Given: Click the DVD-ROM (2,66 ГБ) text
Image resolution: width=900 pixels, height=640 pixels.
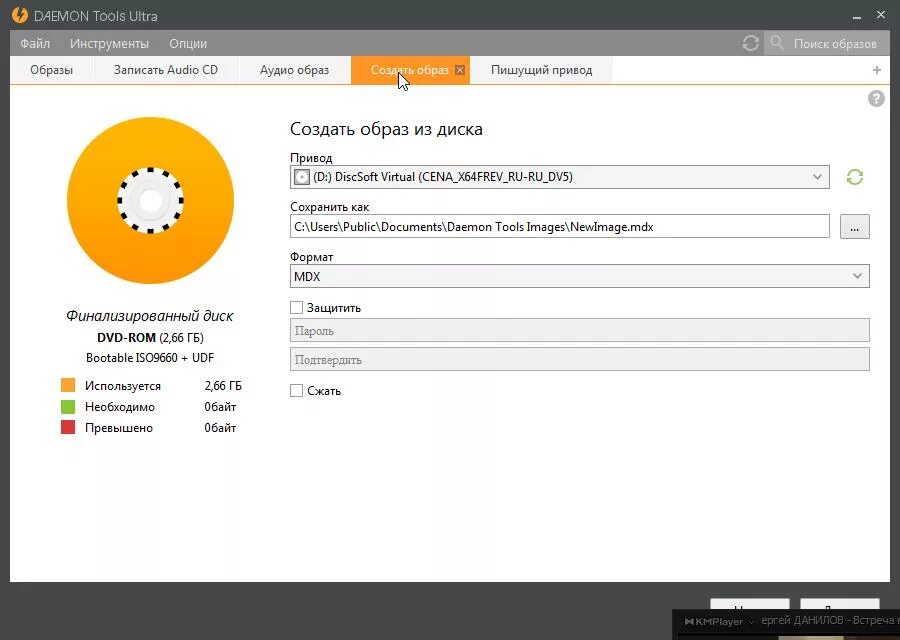Looking at the screenshot, I should pos(150,338).
